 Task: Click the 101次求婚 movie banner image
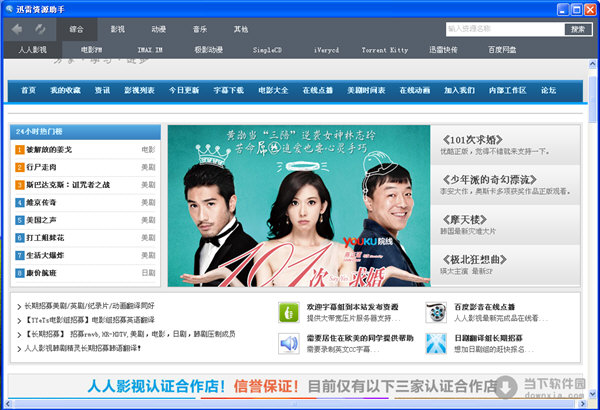point(299,206)
